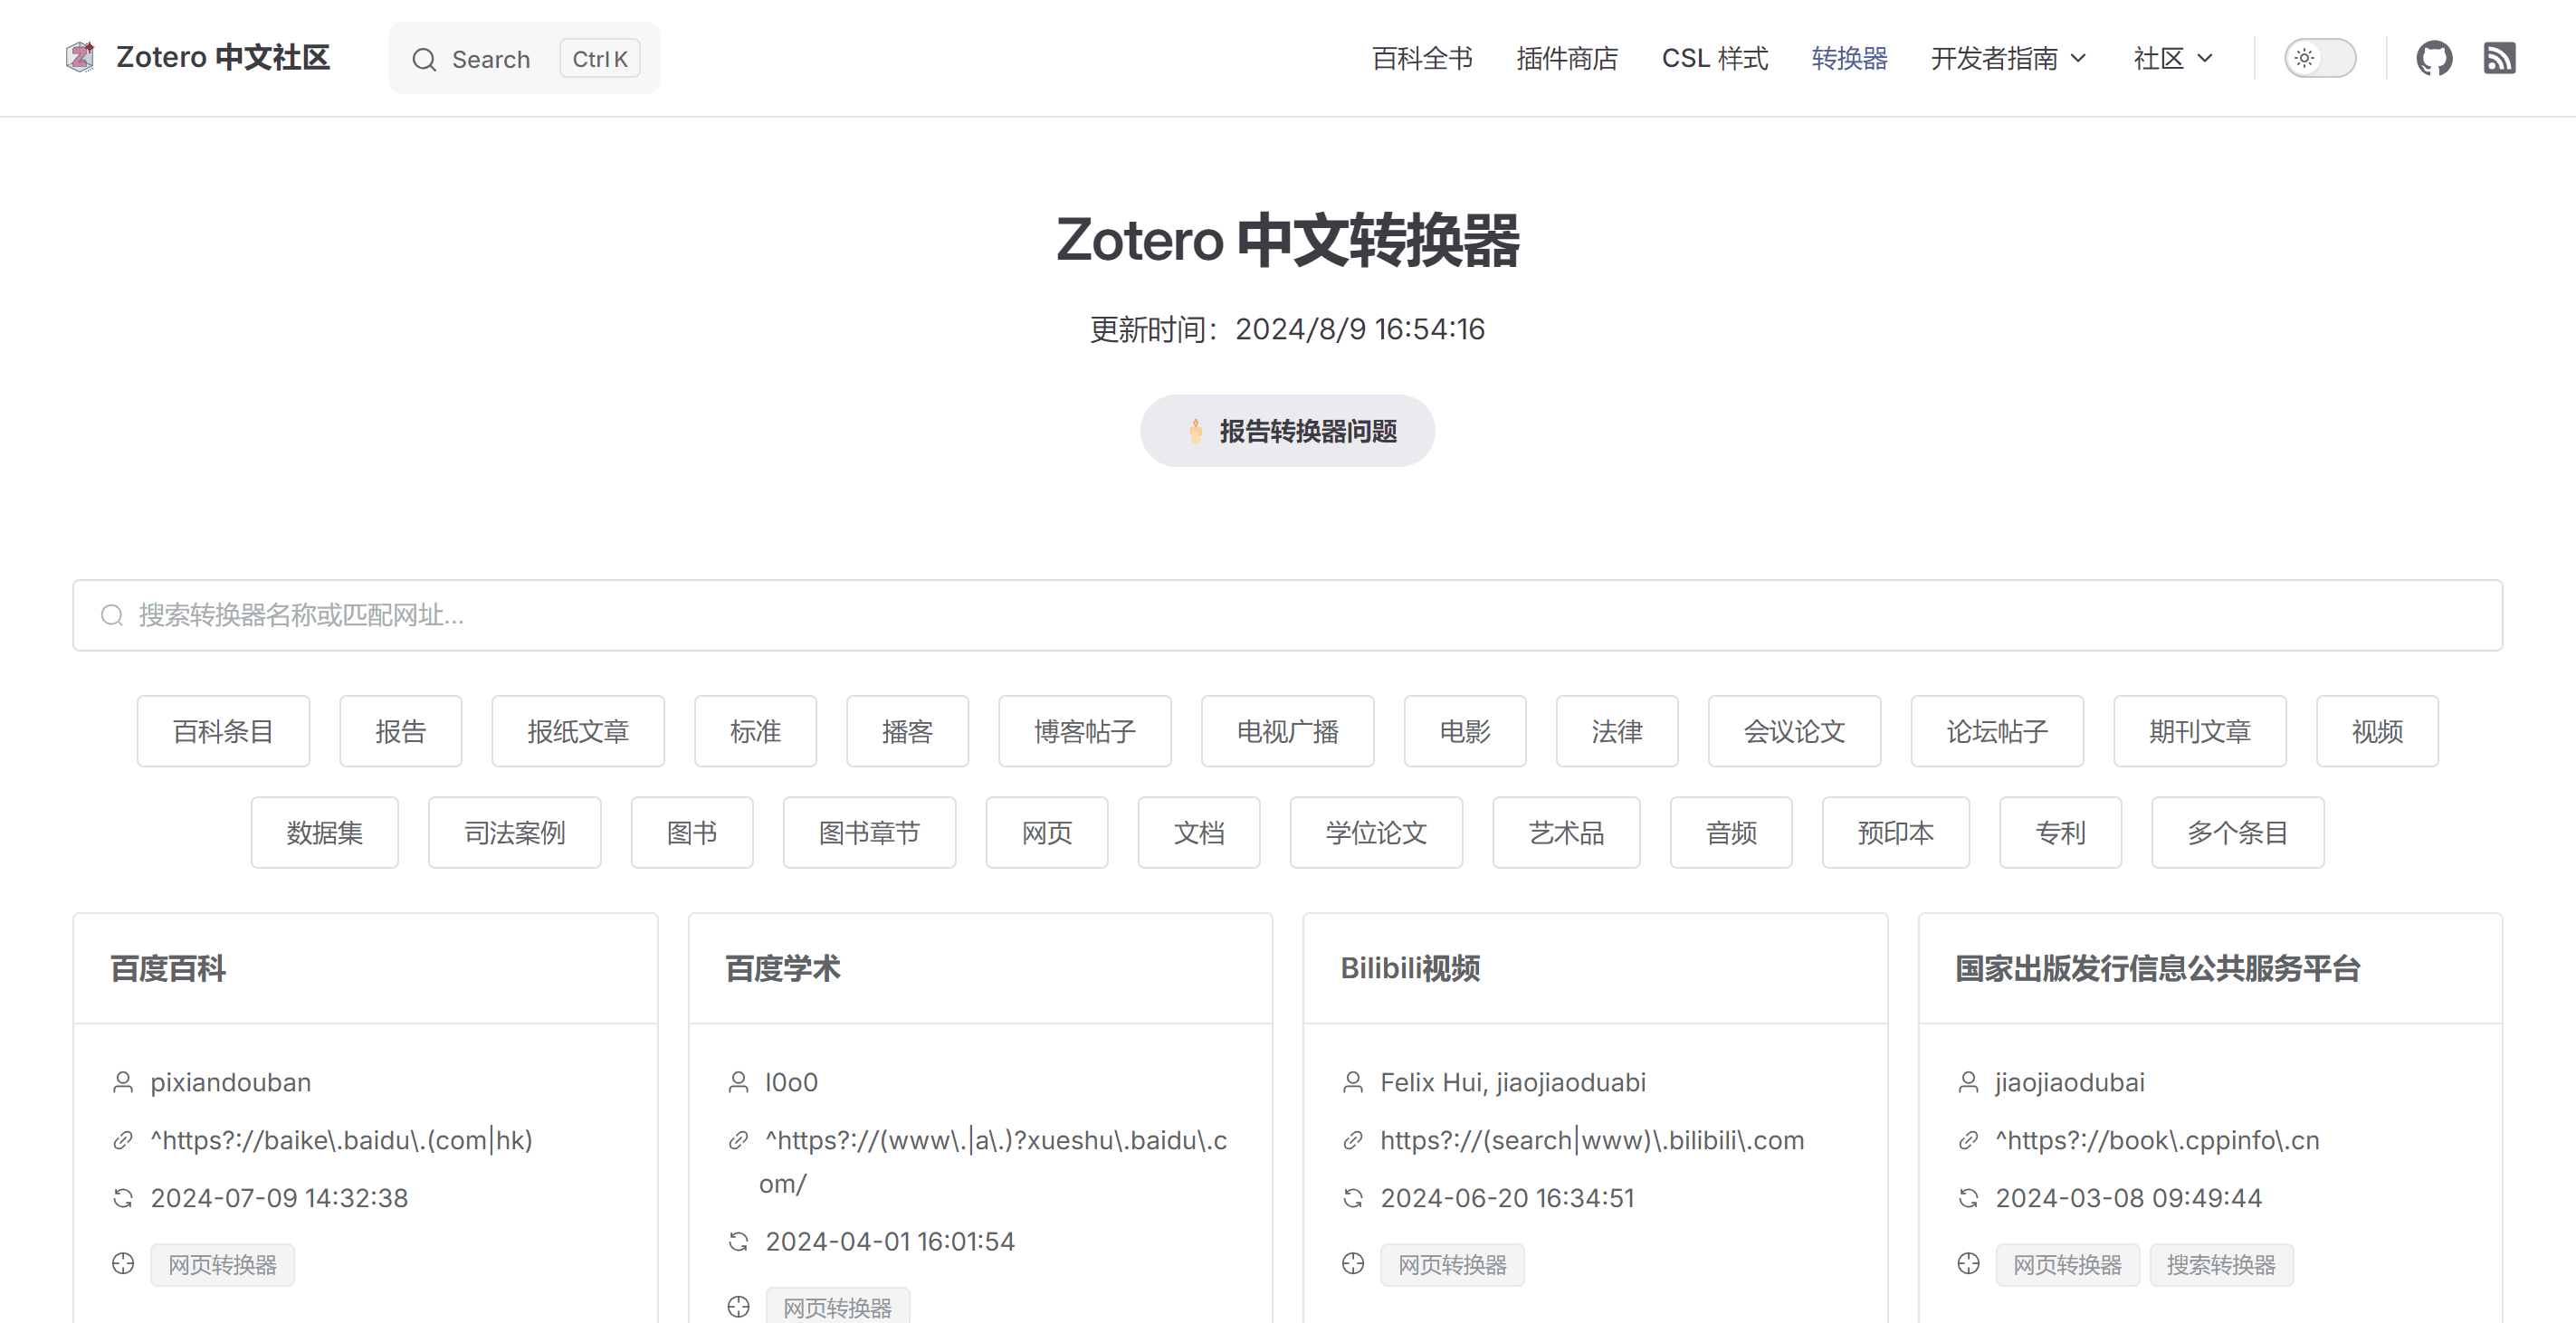Filter by 播客 tag
Image resolution: width=2576 pixels, height=1323 pixels.
[x=907, y=731]
